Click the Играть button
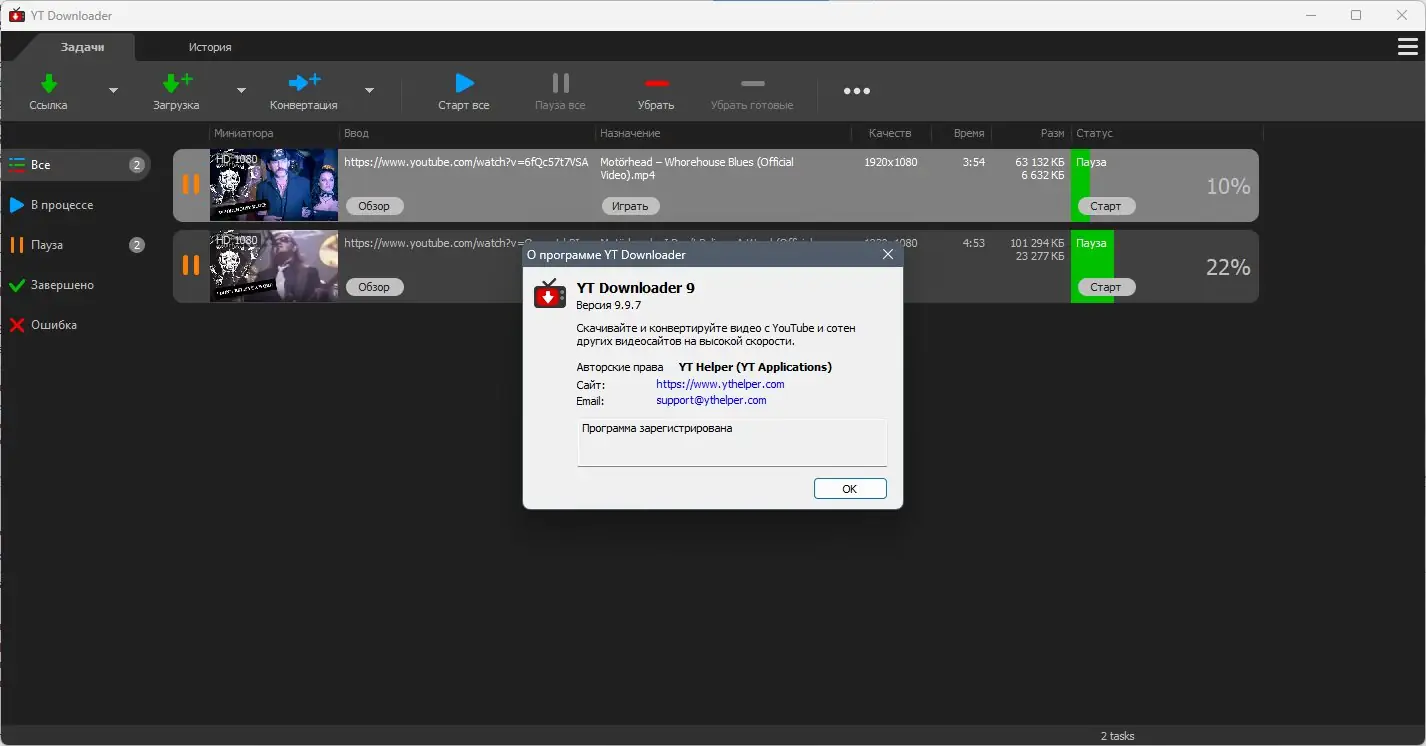This screenshot has width=1426, height=746. [x=631, y=206]
